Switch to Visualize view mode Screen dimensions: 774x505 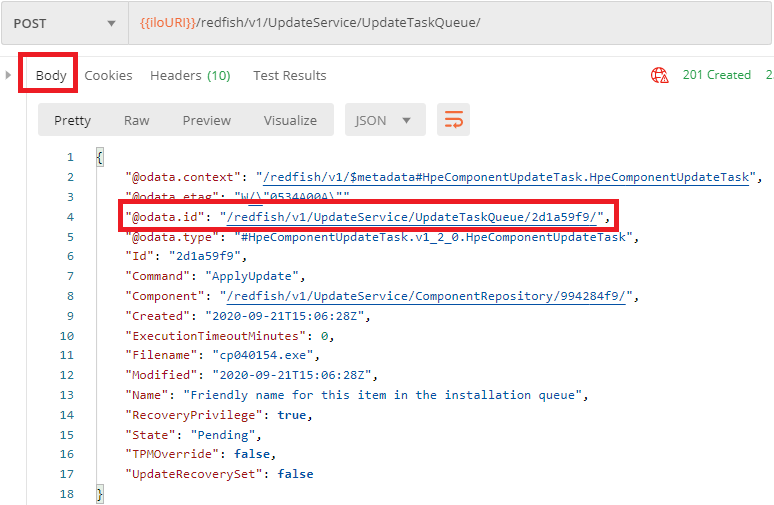(290, 120)
